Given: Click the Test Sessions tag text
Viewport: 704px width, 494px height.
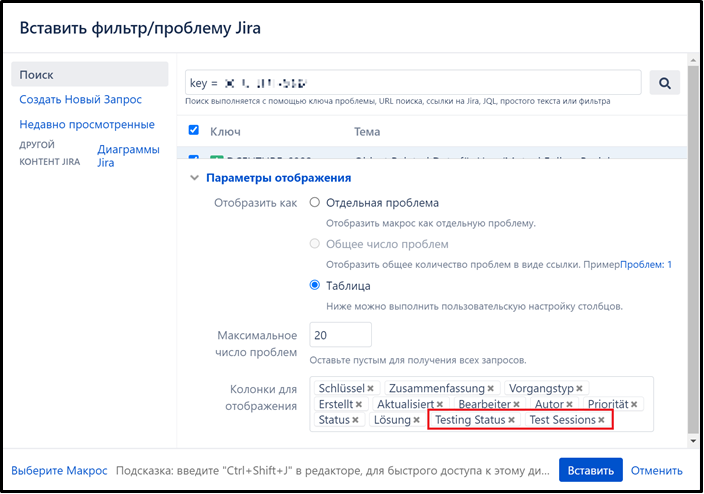Looking at the screenshot, I should click(x=562, y=420).
